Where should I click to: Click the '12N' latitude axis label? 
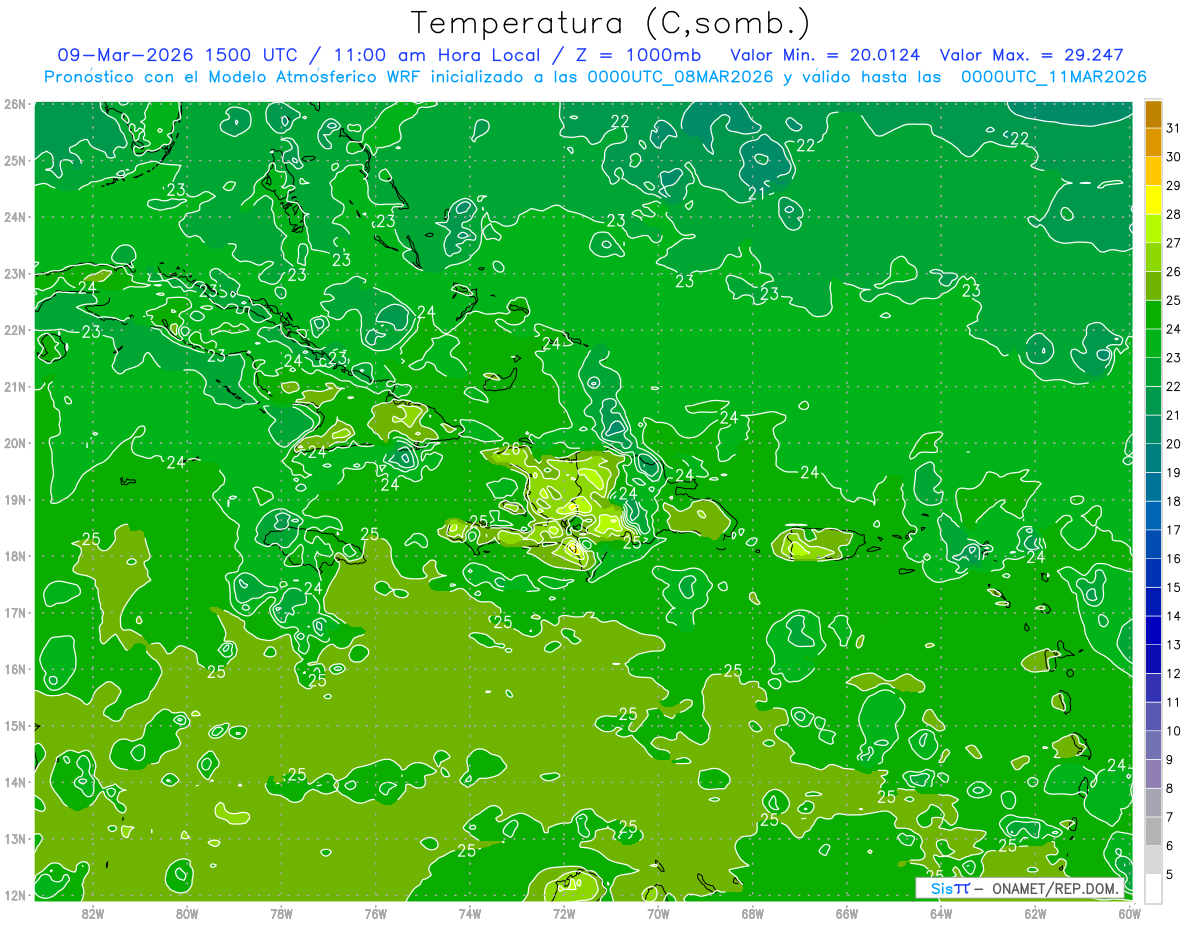pyautogui.click(x=14, y=895)
